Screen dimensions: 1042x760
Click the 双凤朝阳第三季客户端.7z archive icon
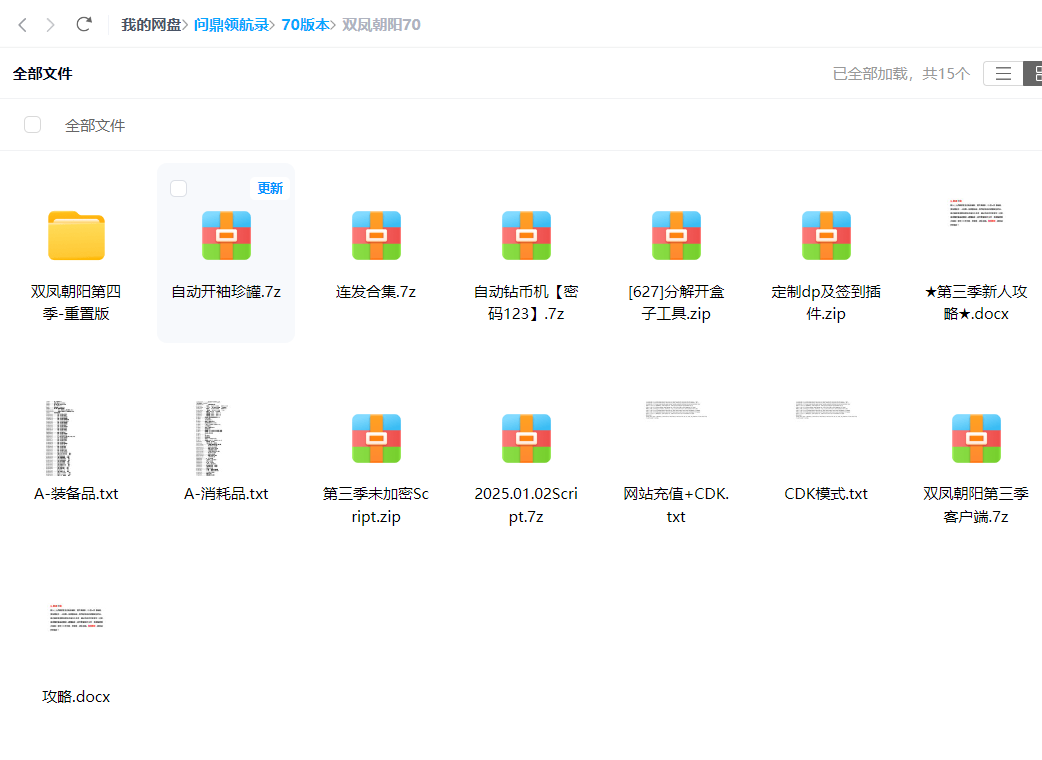[x=976, y=439]
